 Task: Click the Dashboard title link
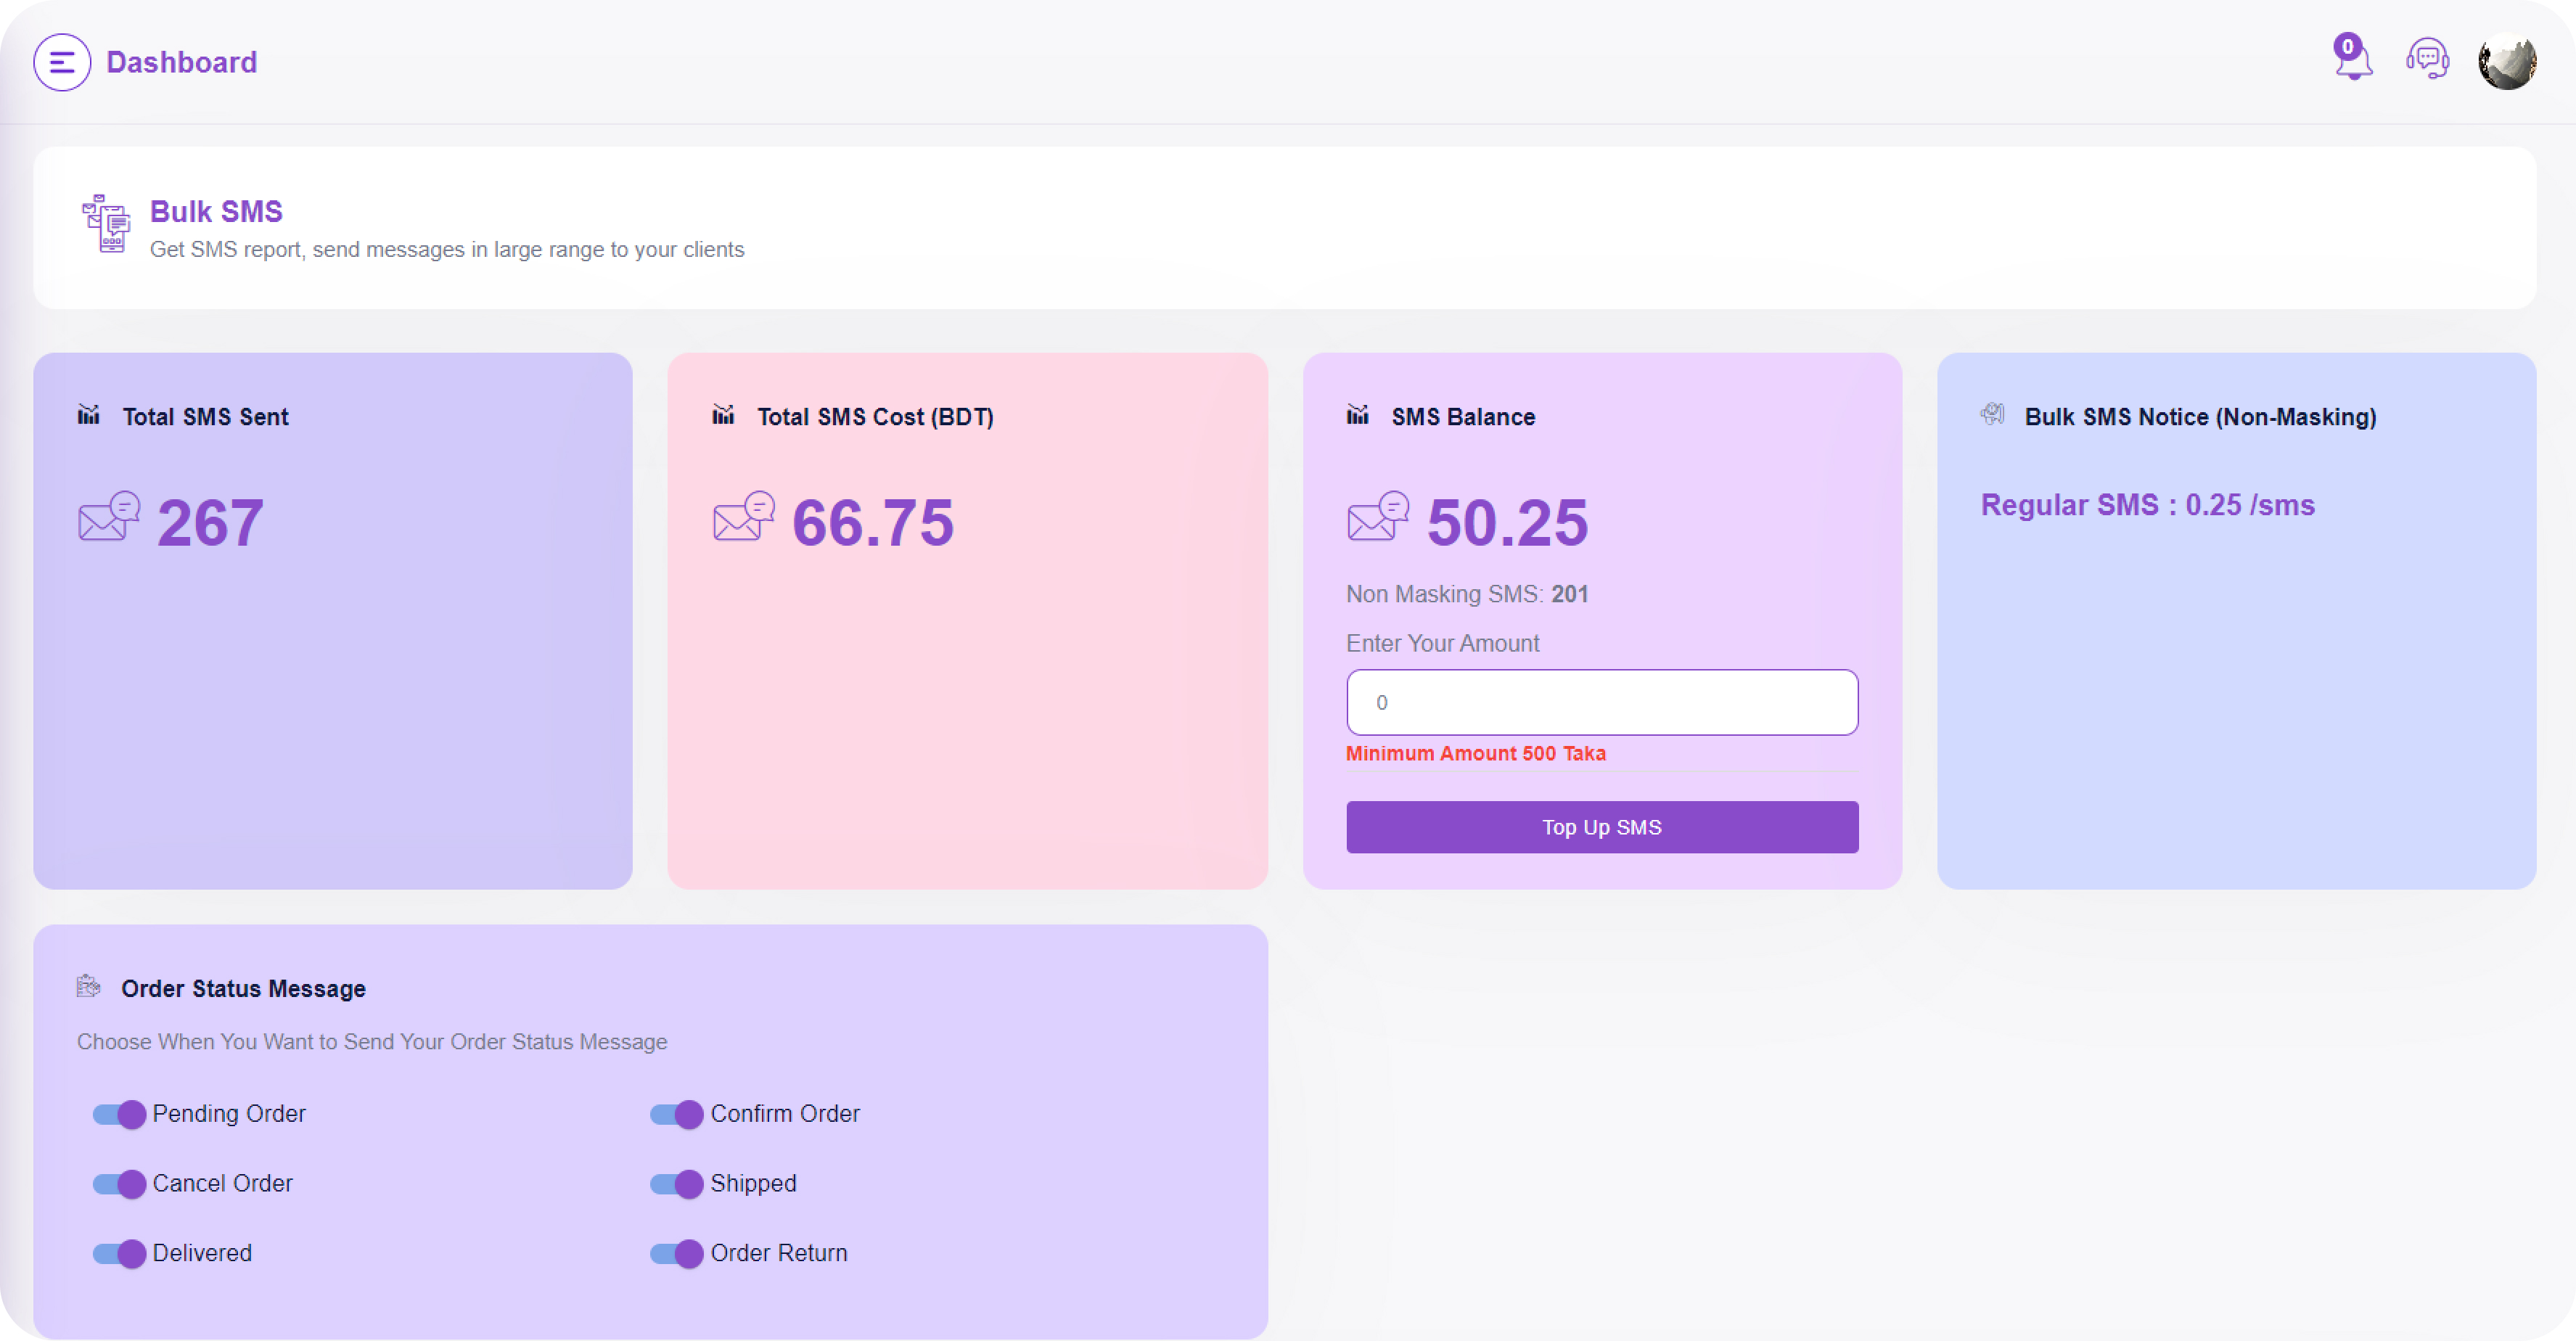[x=182, y=63]
